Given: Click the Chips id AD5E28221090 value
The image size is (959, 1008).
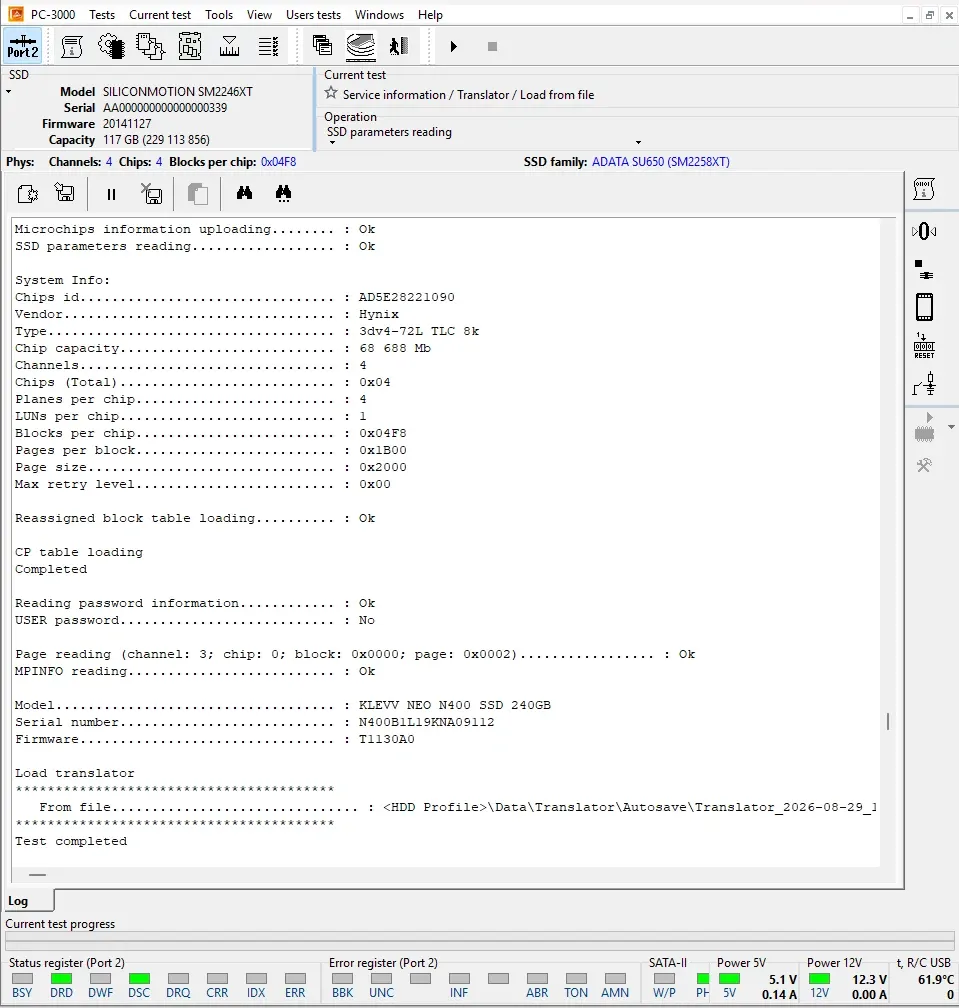Looking at the screenshot, I should click(407, 297).
